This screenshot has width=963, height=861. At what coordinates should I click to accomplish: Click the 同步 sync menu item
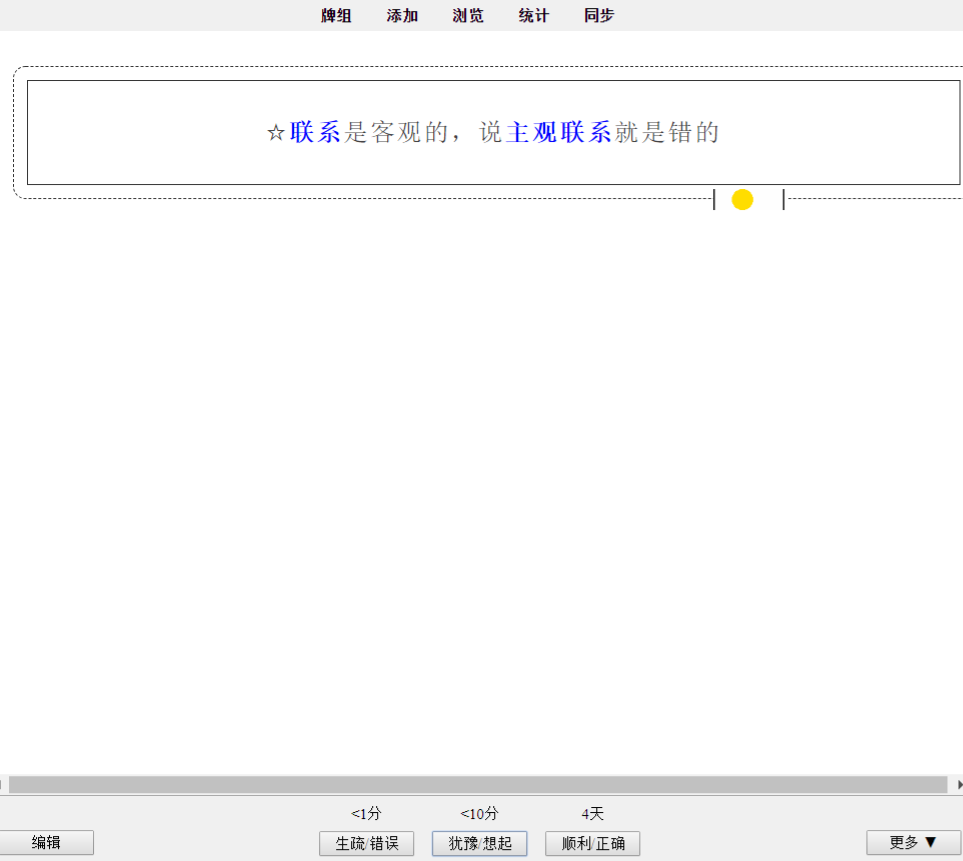[599, 15]
